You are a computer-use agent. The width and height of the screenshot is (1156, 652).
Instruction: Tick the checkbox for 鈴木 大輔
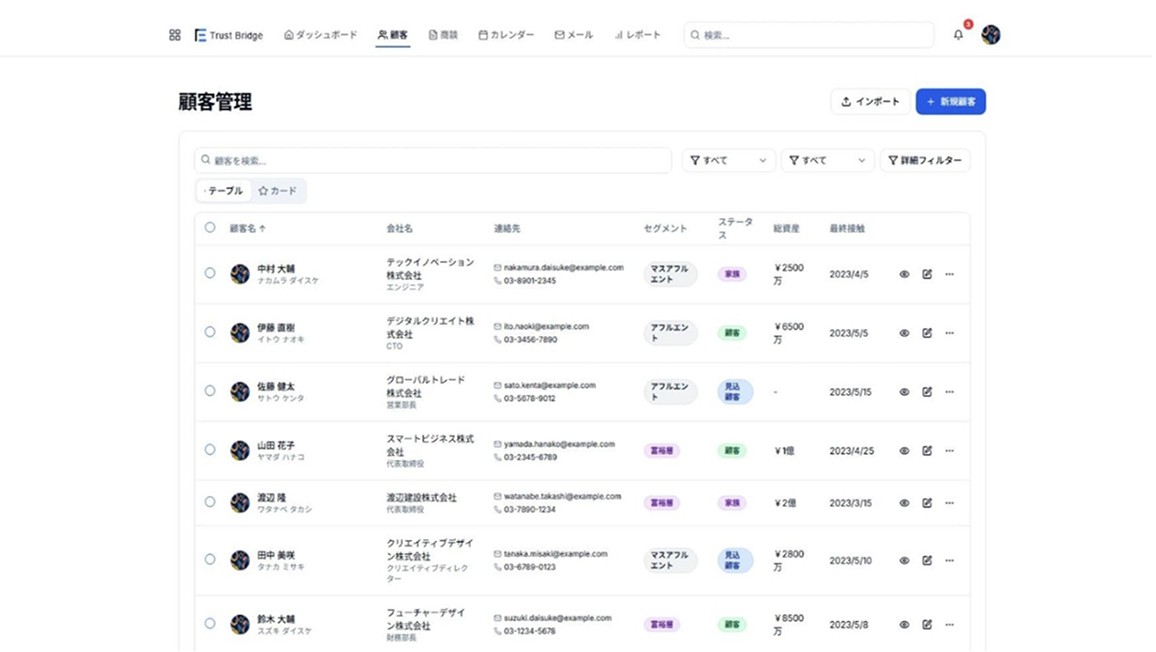[210, 624]
